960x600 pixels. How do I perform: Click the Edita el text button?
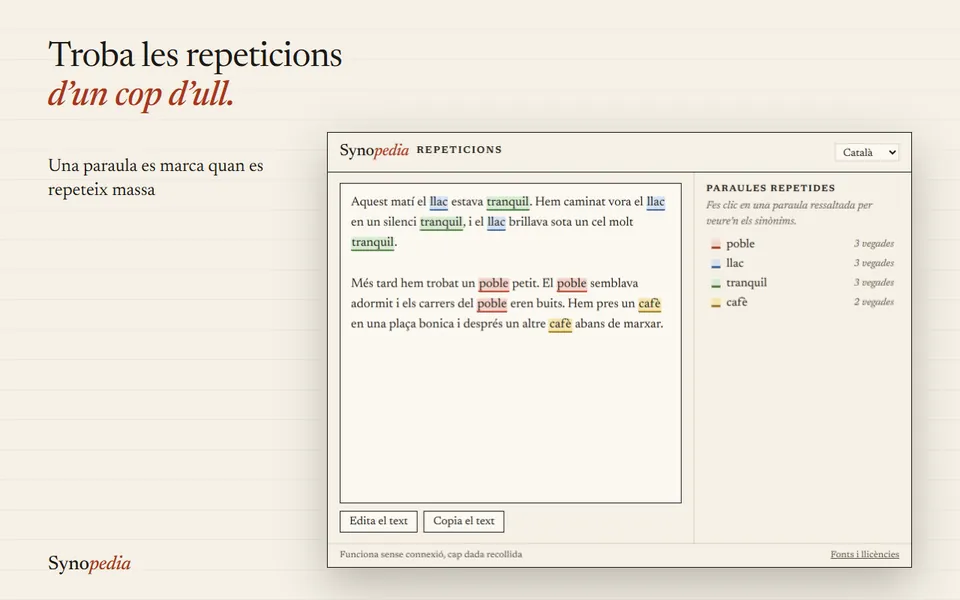tap(378, 521)
